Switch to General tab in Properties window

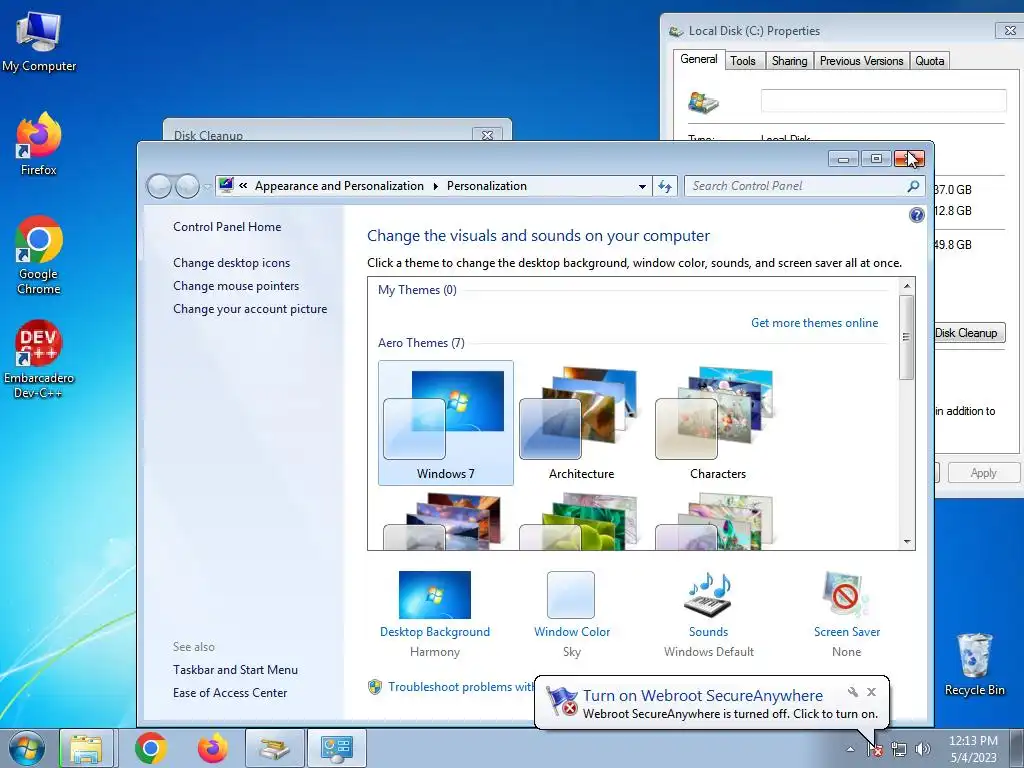699,59
